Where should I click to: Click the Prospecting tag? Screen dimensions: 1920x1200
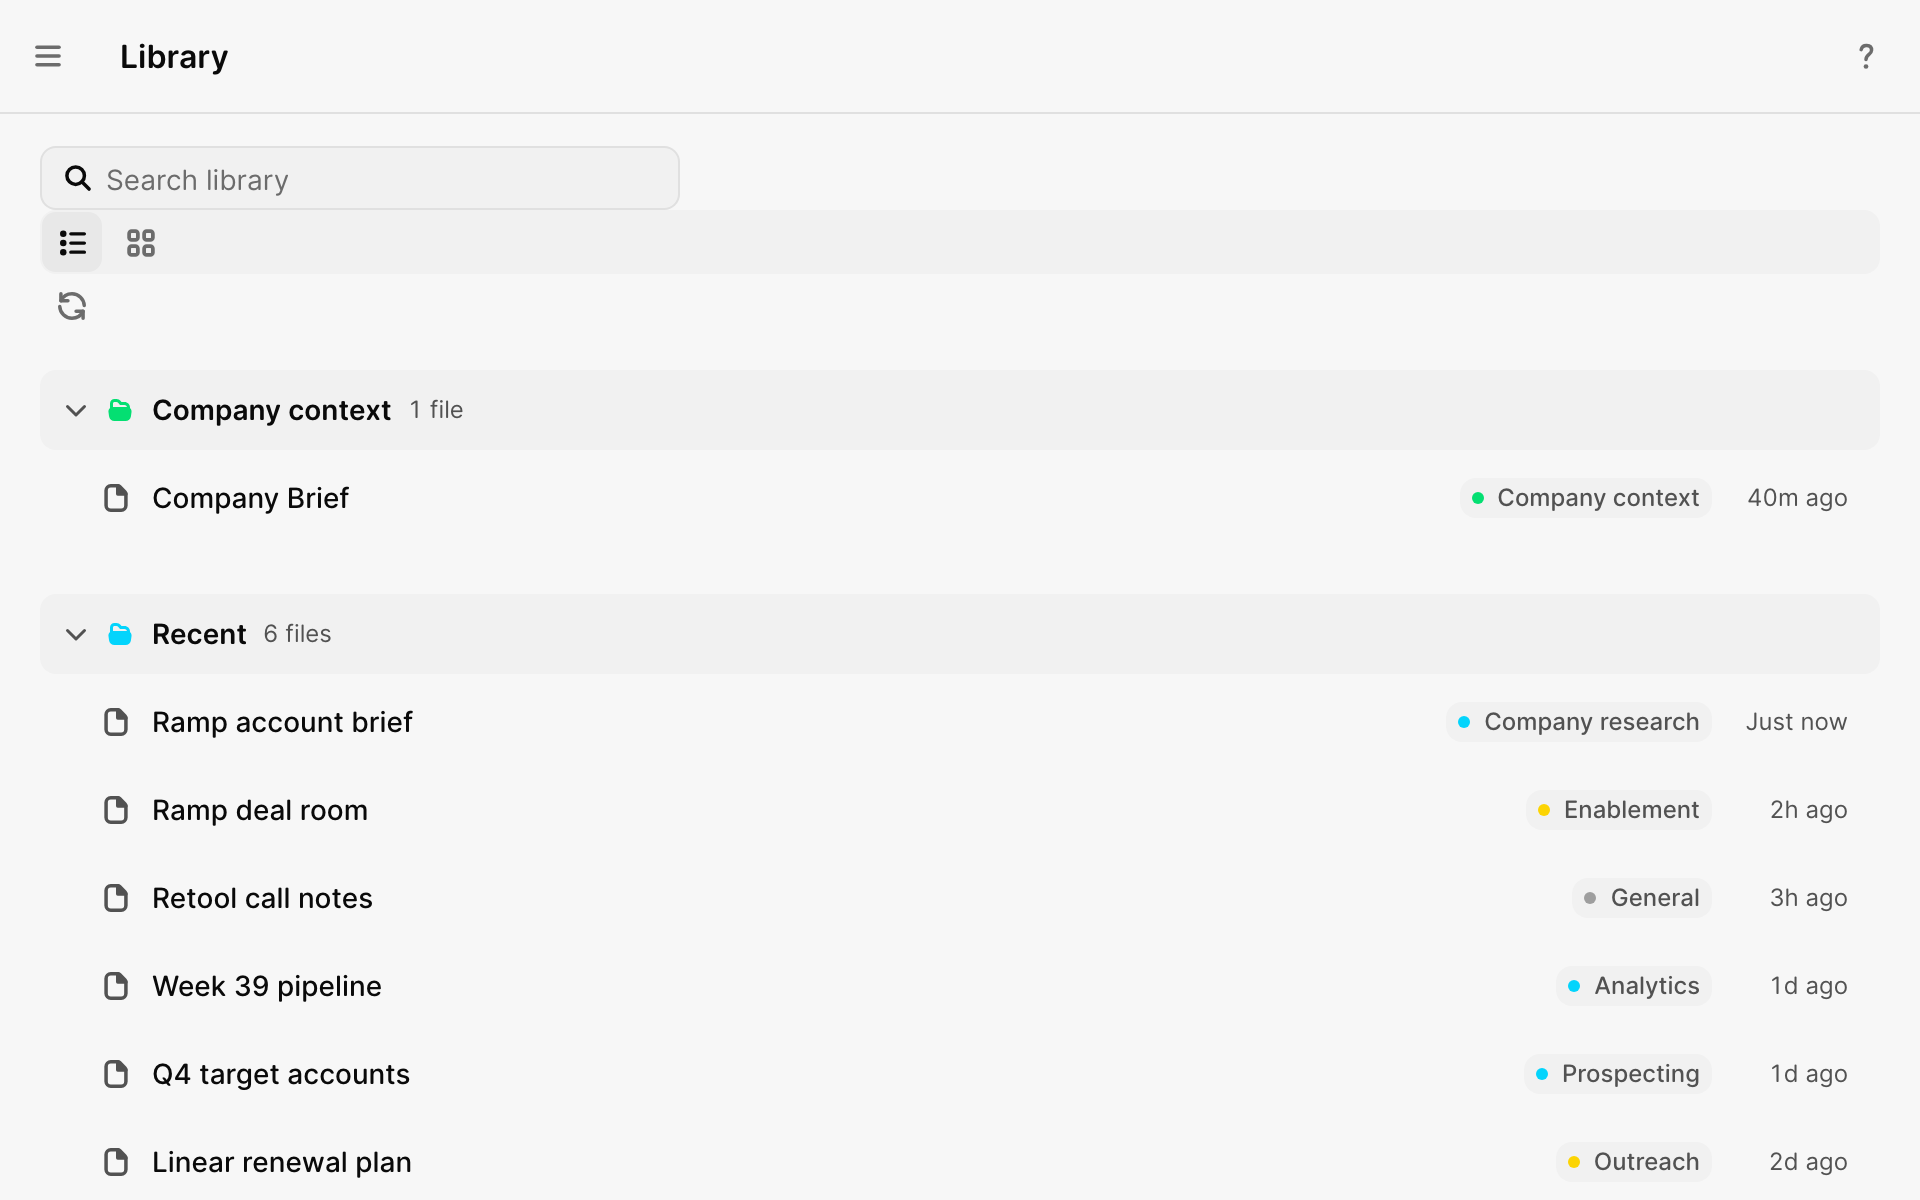point(1618,1074)
